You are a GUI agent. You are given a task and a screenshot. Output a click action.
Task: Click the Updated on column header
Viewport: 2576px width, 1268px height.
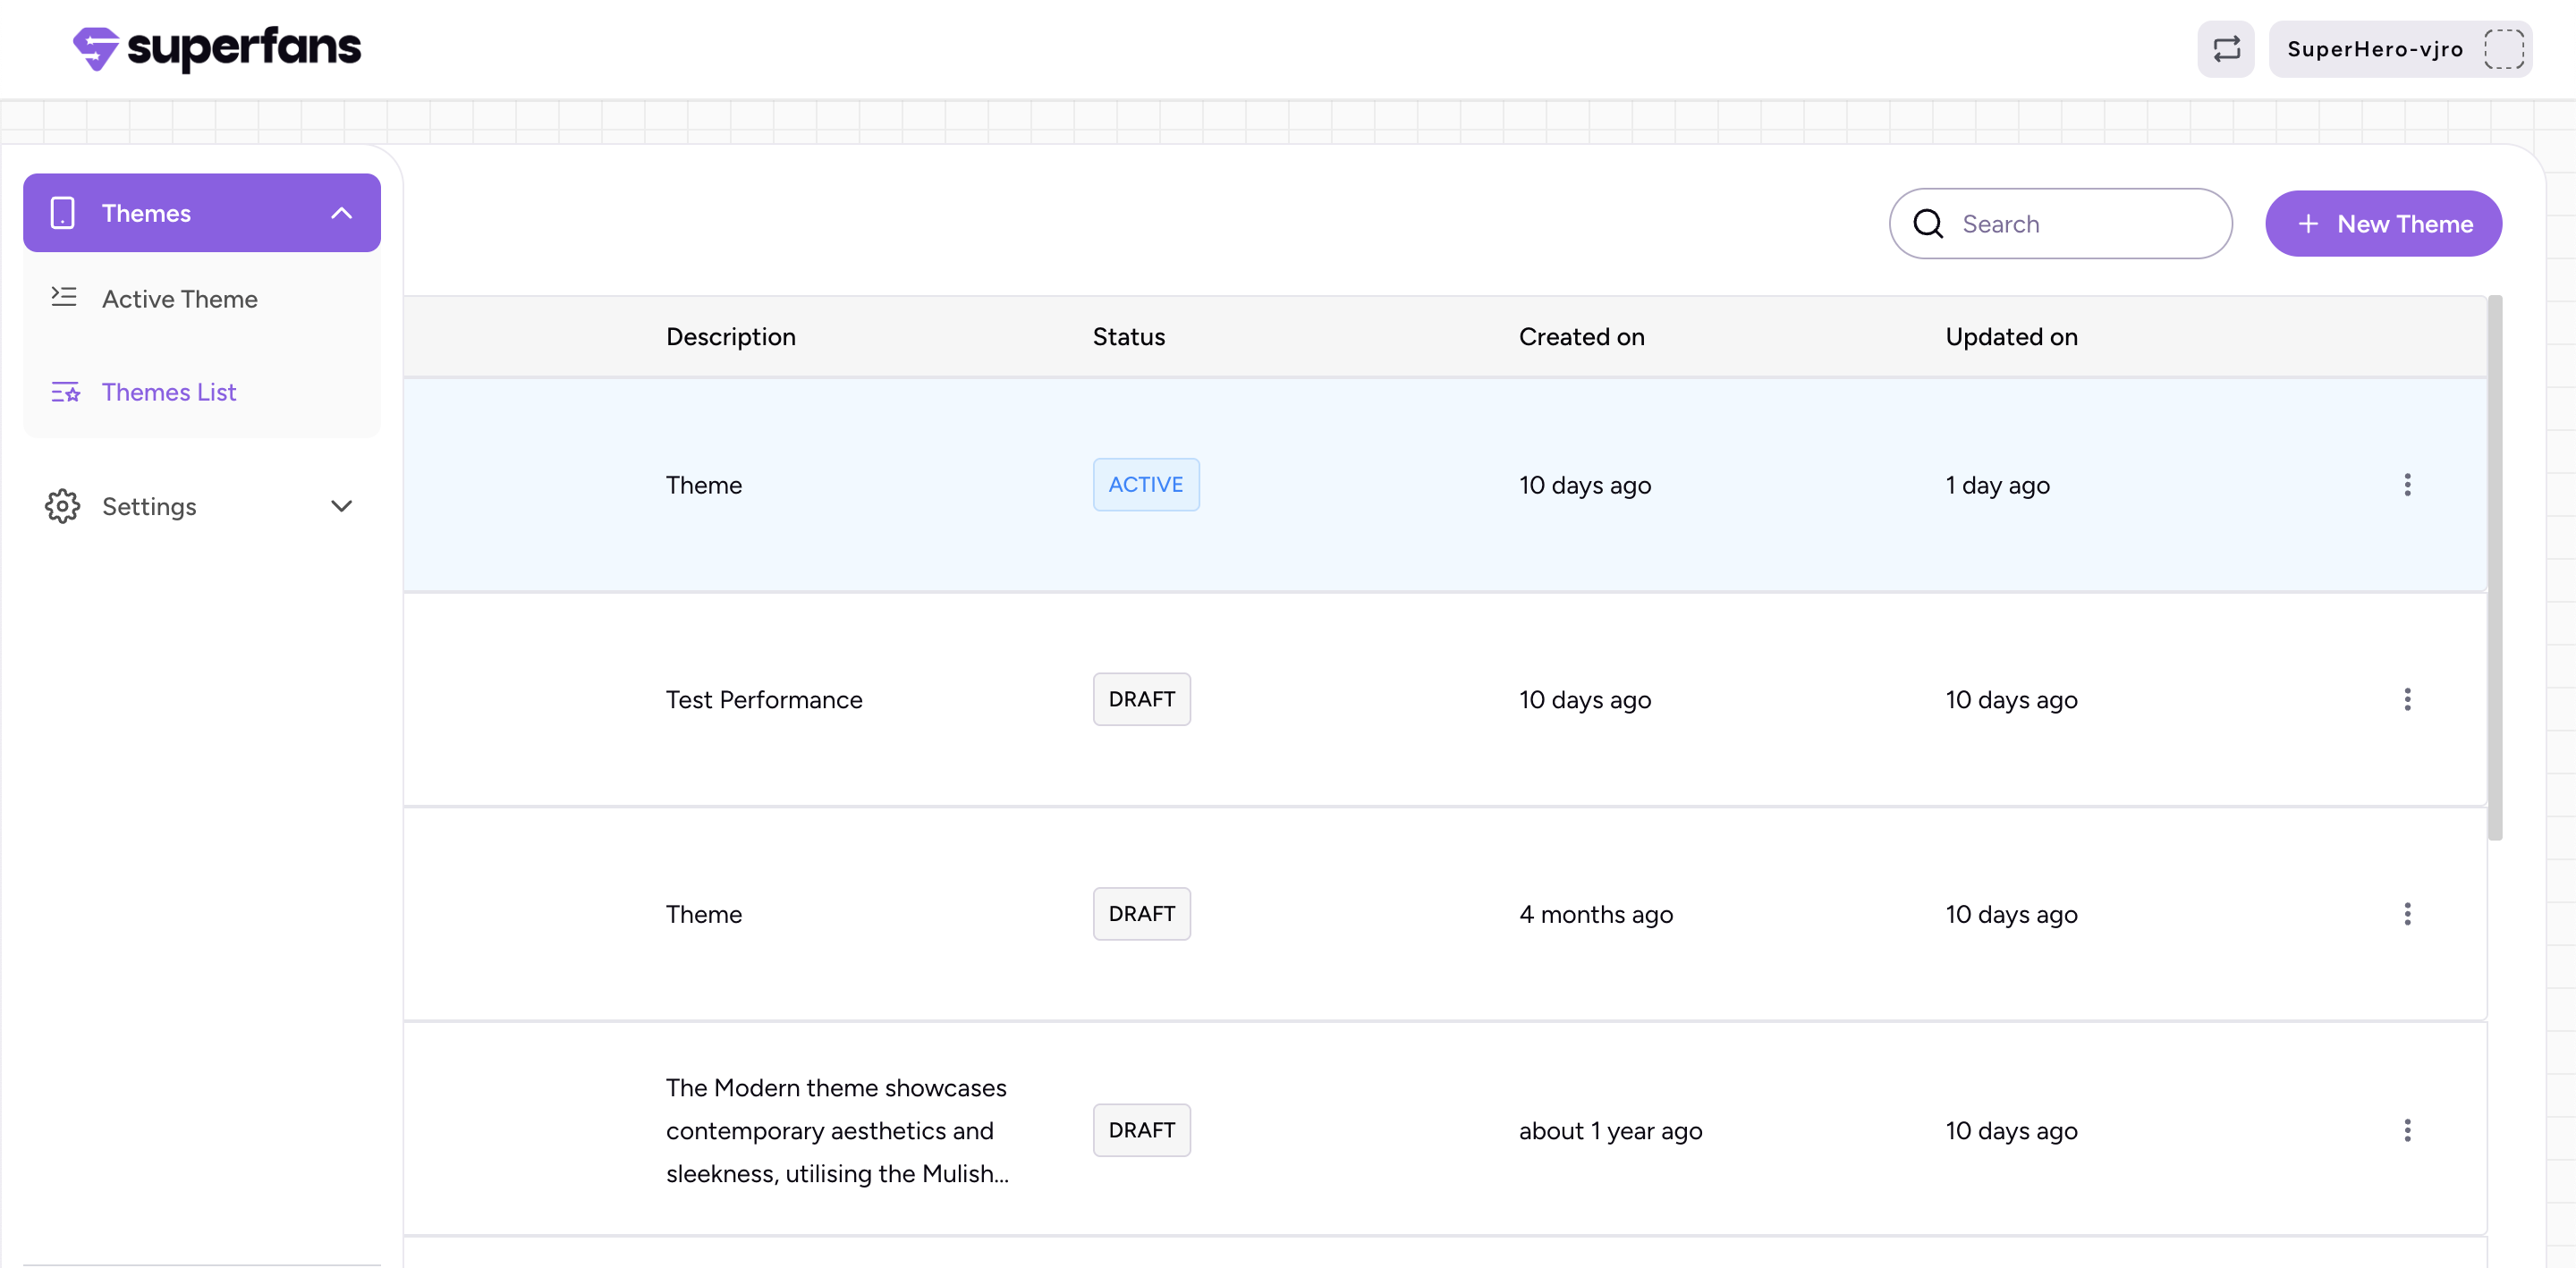tap(2010, 337)
